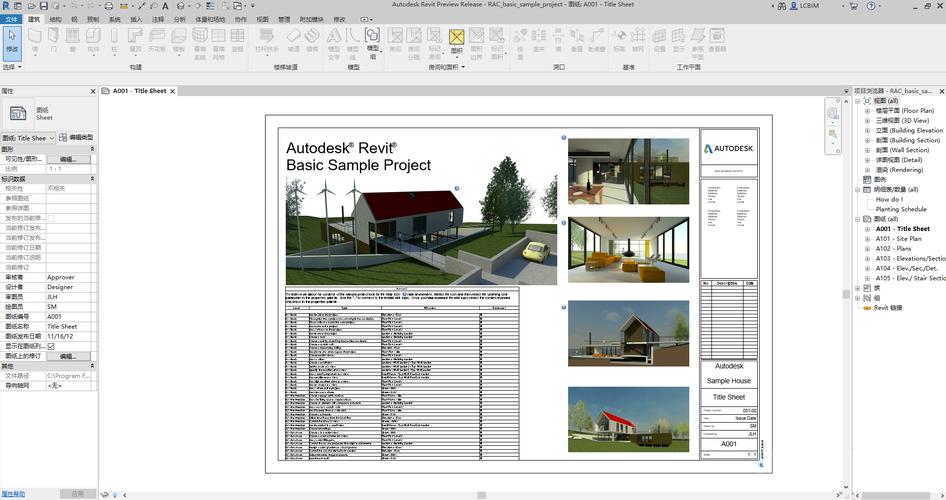Screen dimensions: 946x500
Task: Click the shopping cart Exchange icon
Action: coord(854,5)
